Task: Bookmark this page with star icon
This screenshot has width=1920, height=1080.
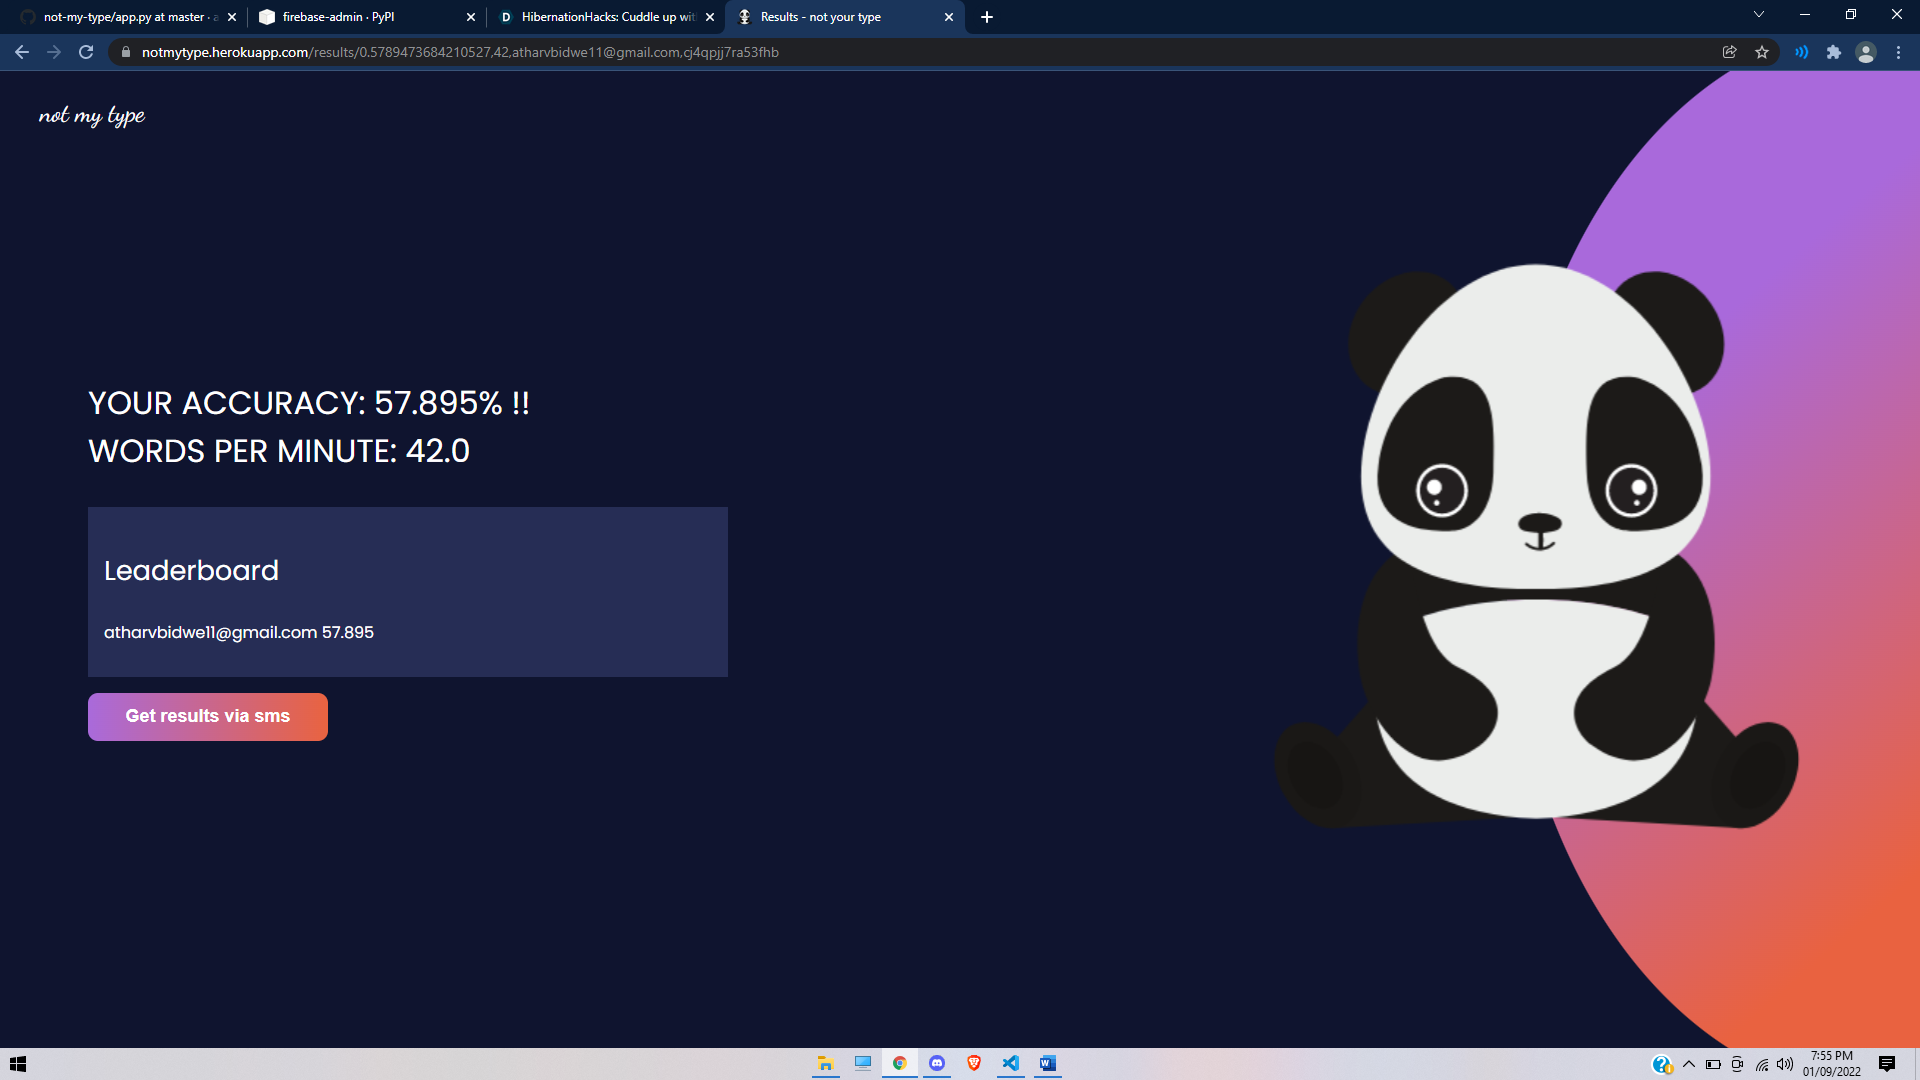Action: tap(1762, 52)
